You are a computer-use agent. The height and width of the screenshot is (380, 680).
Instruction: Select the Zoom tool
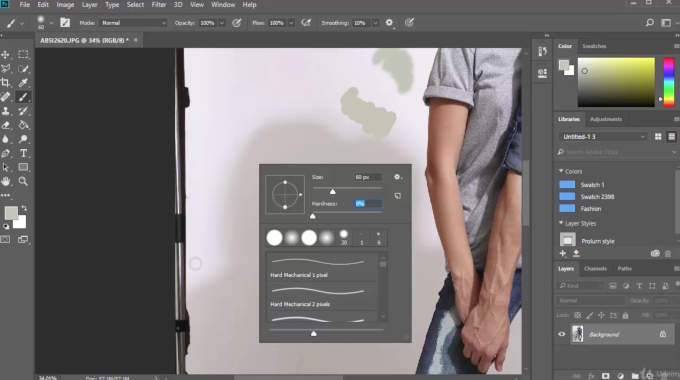[x=23, y=181]
